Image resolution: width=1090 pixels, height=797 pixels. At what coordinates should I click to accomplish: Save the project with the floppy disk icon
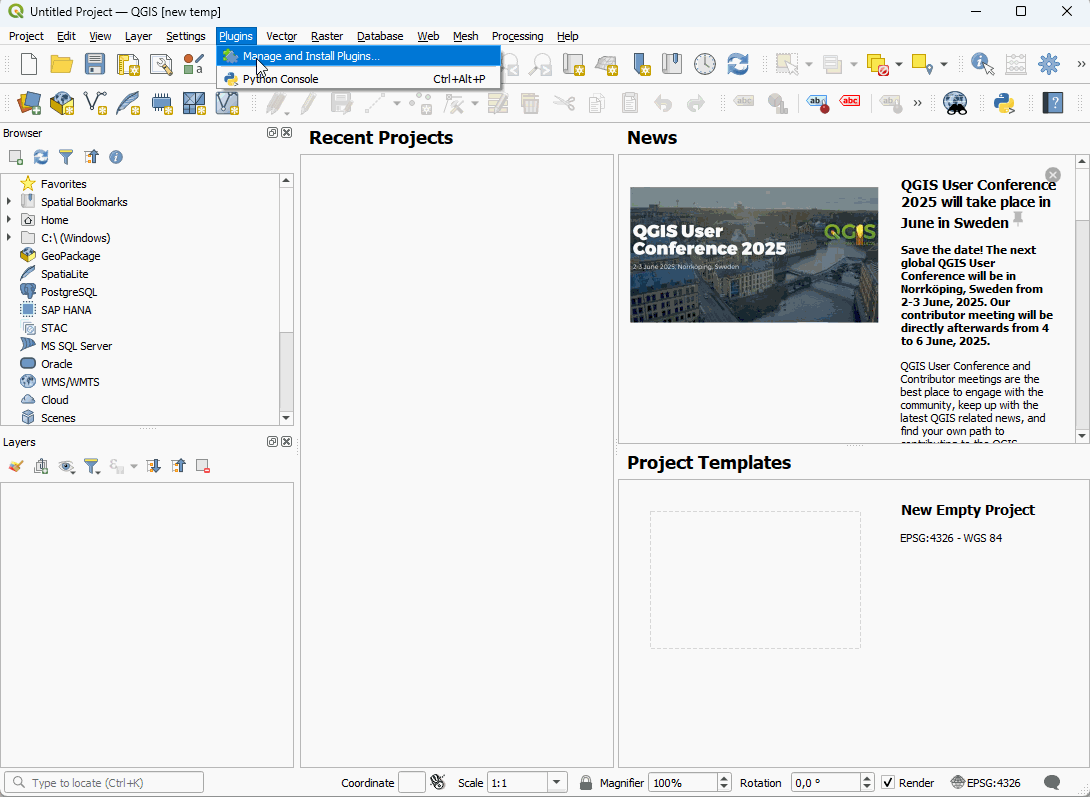95,64
